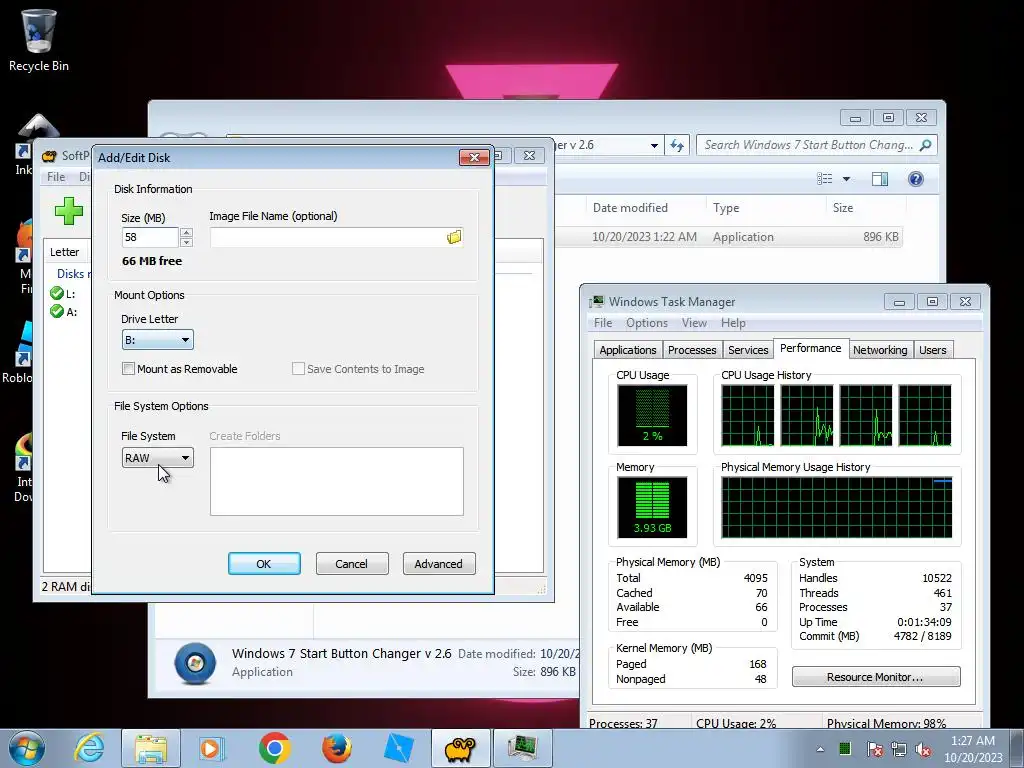Click Cancel in Add/Edit Disk
Image resolution: width=1024 pixels, height=768 pixels.
[351, 564]
